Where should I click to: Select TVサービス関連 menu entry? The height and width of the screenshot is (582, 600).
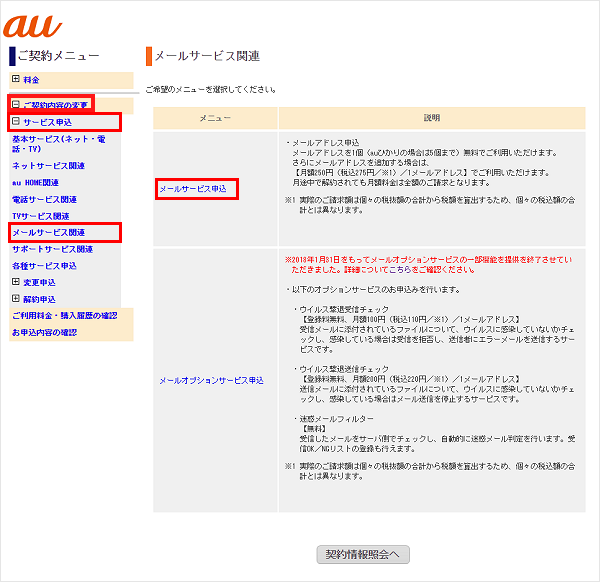pyautogui.click(x=41, y=216)
